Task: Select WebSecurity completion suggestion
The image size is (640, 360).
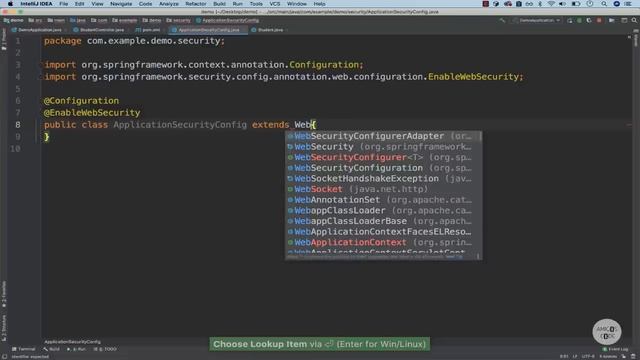Action: tap(382, 147)
